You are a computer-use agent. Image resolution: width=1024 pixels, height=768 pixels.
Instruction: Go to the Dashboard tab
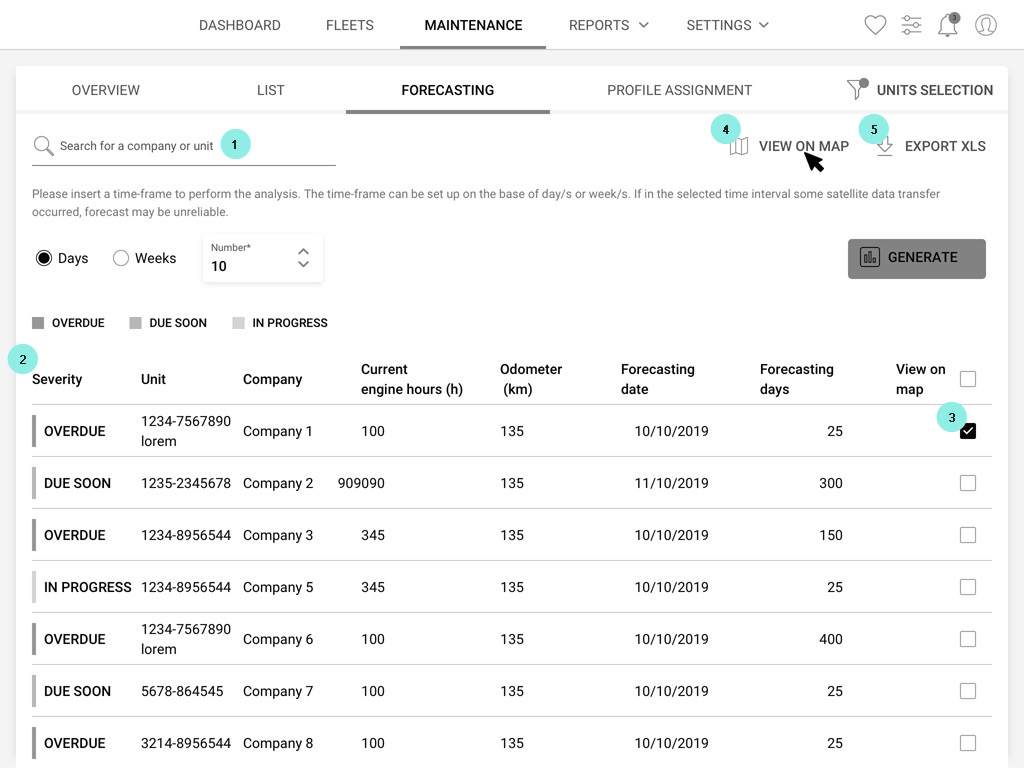coord(240,25)
